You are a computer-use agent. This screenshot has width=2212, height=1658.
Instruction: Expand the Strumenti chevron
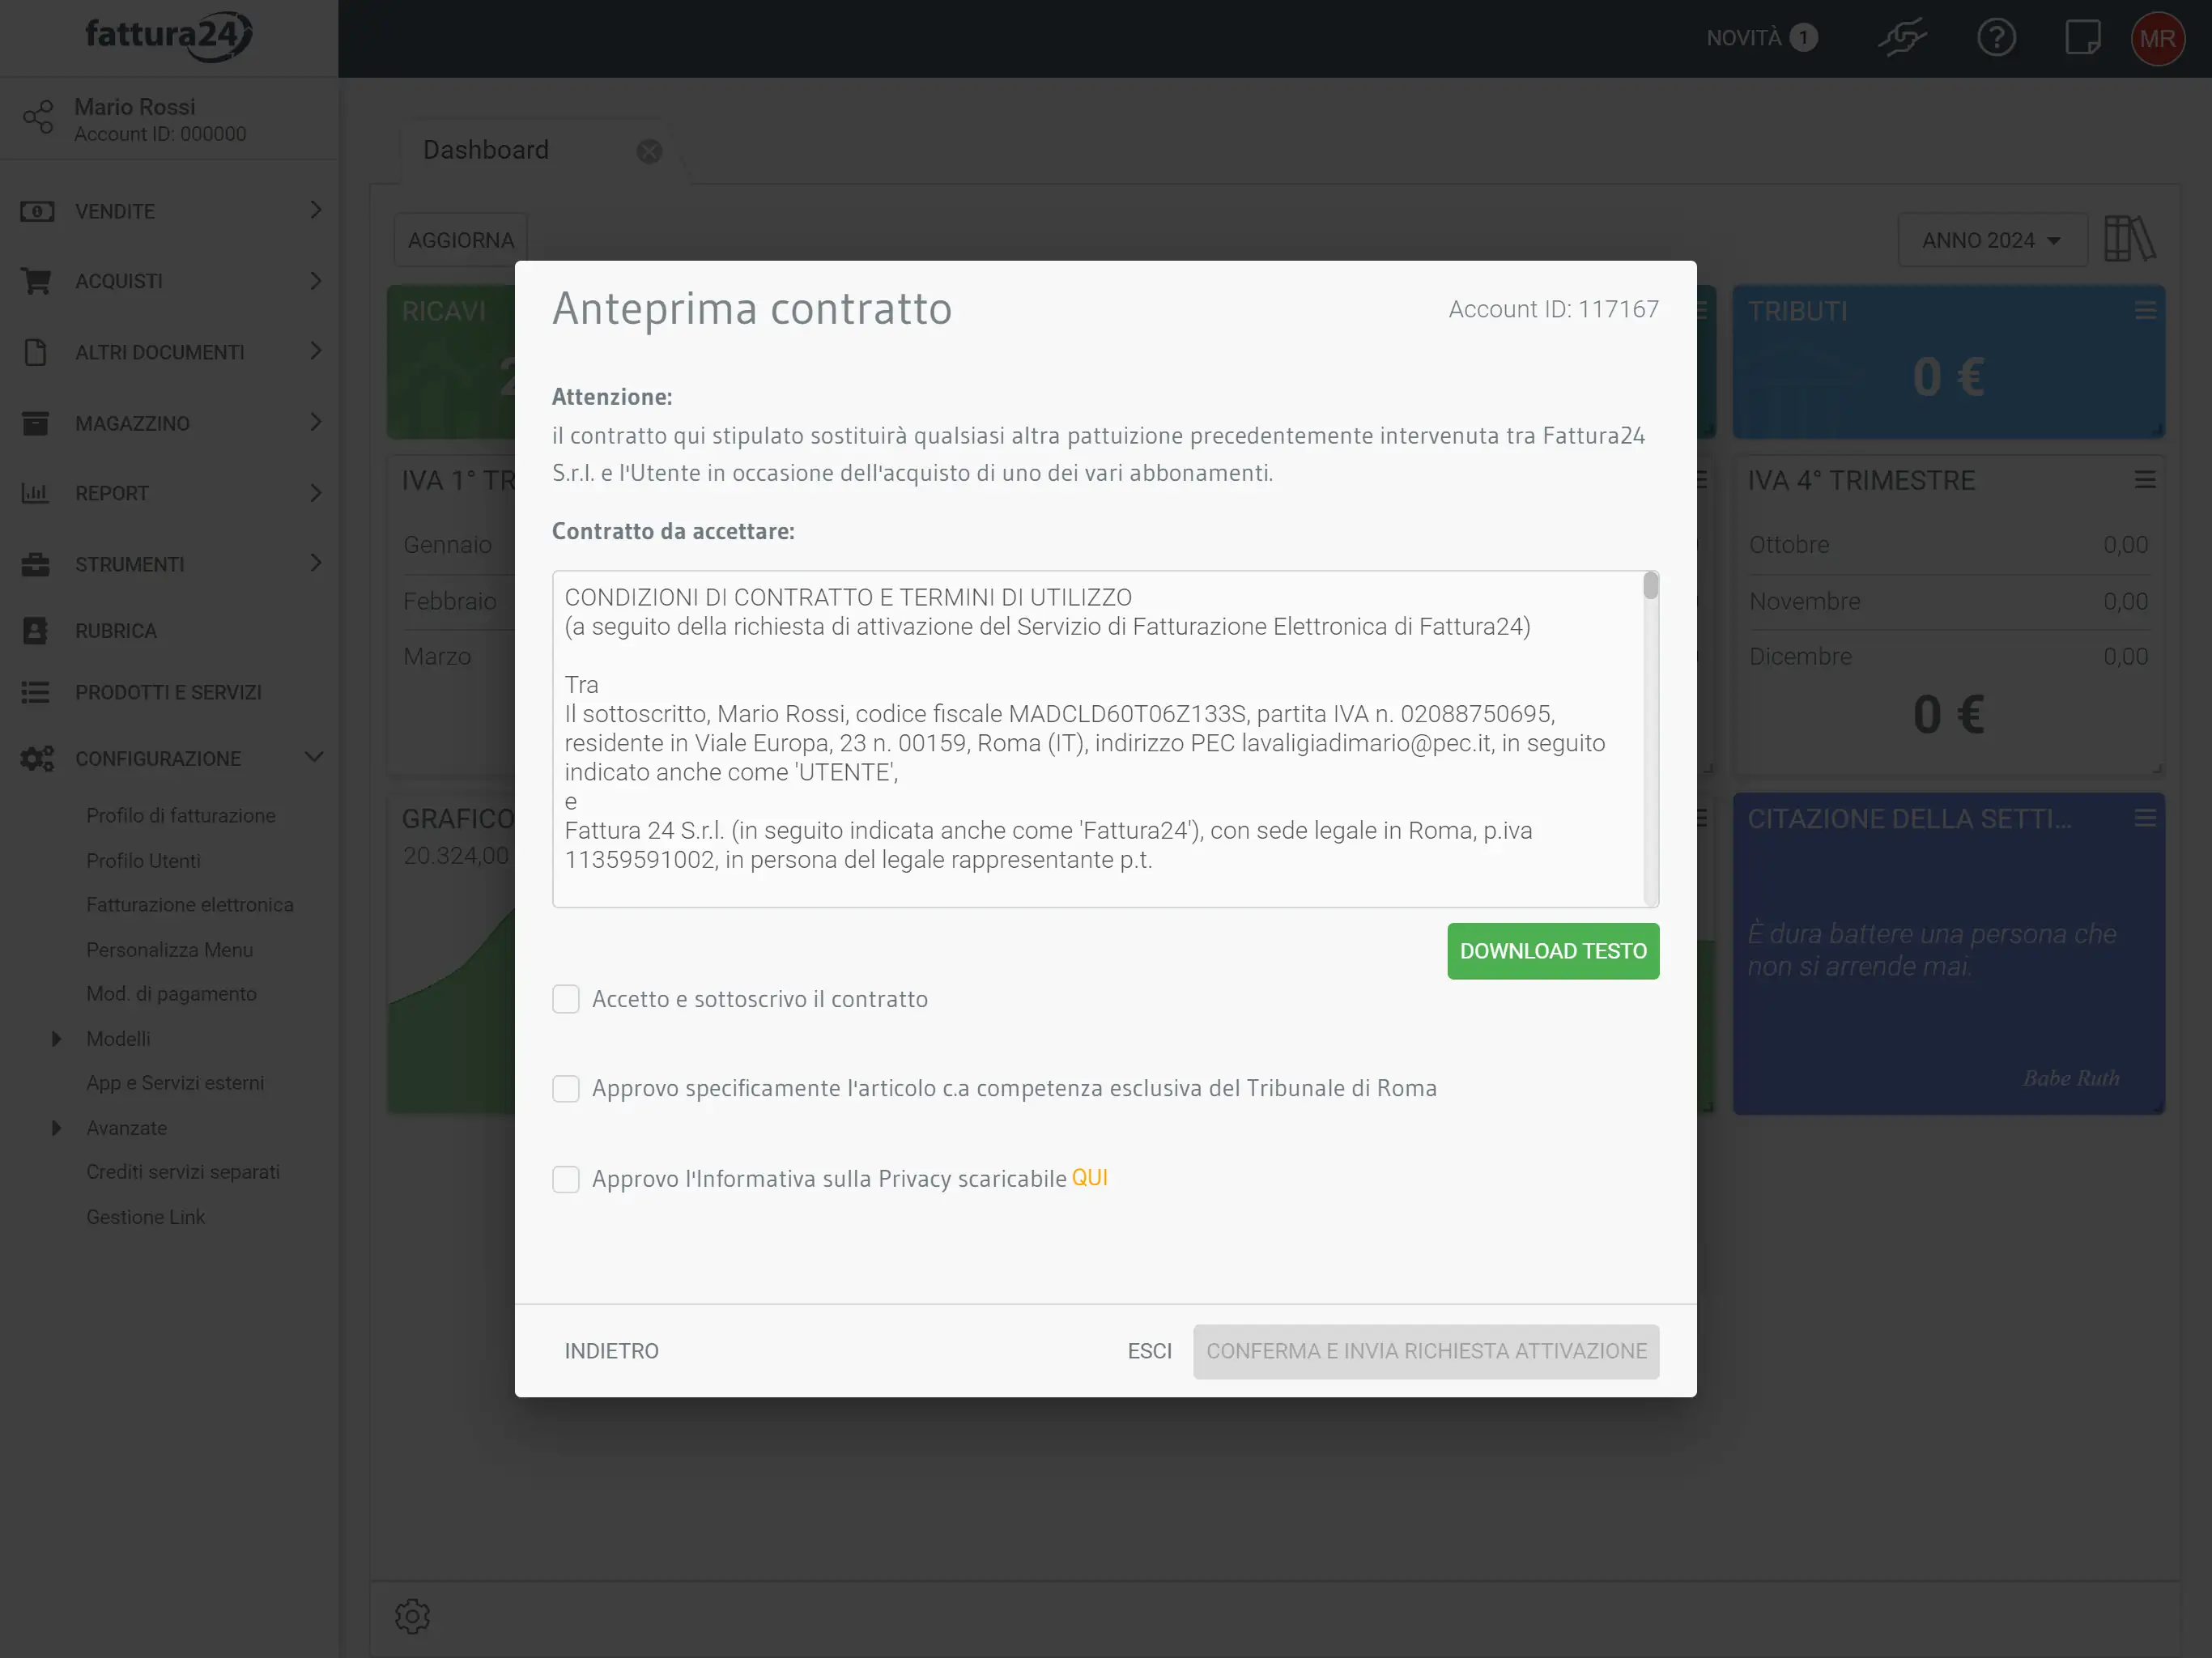[315, 563]
